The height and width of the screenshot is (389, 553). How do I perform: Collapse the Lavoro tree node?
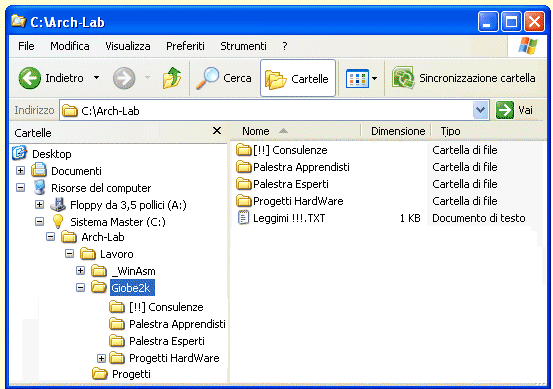click(69, 254)
